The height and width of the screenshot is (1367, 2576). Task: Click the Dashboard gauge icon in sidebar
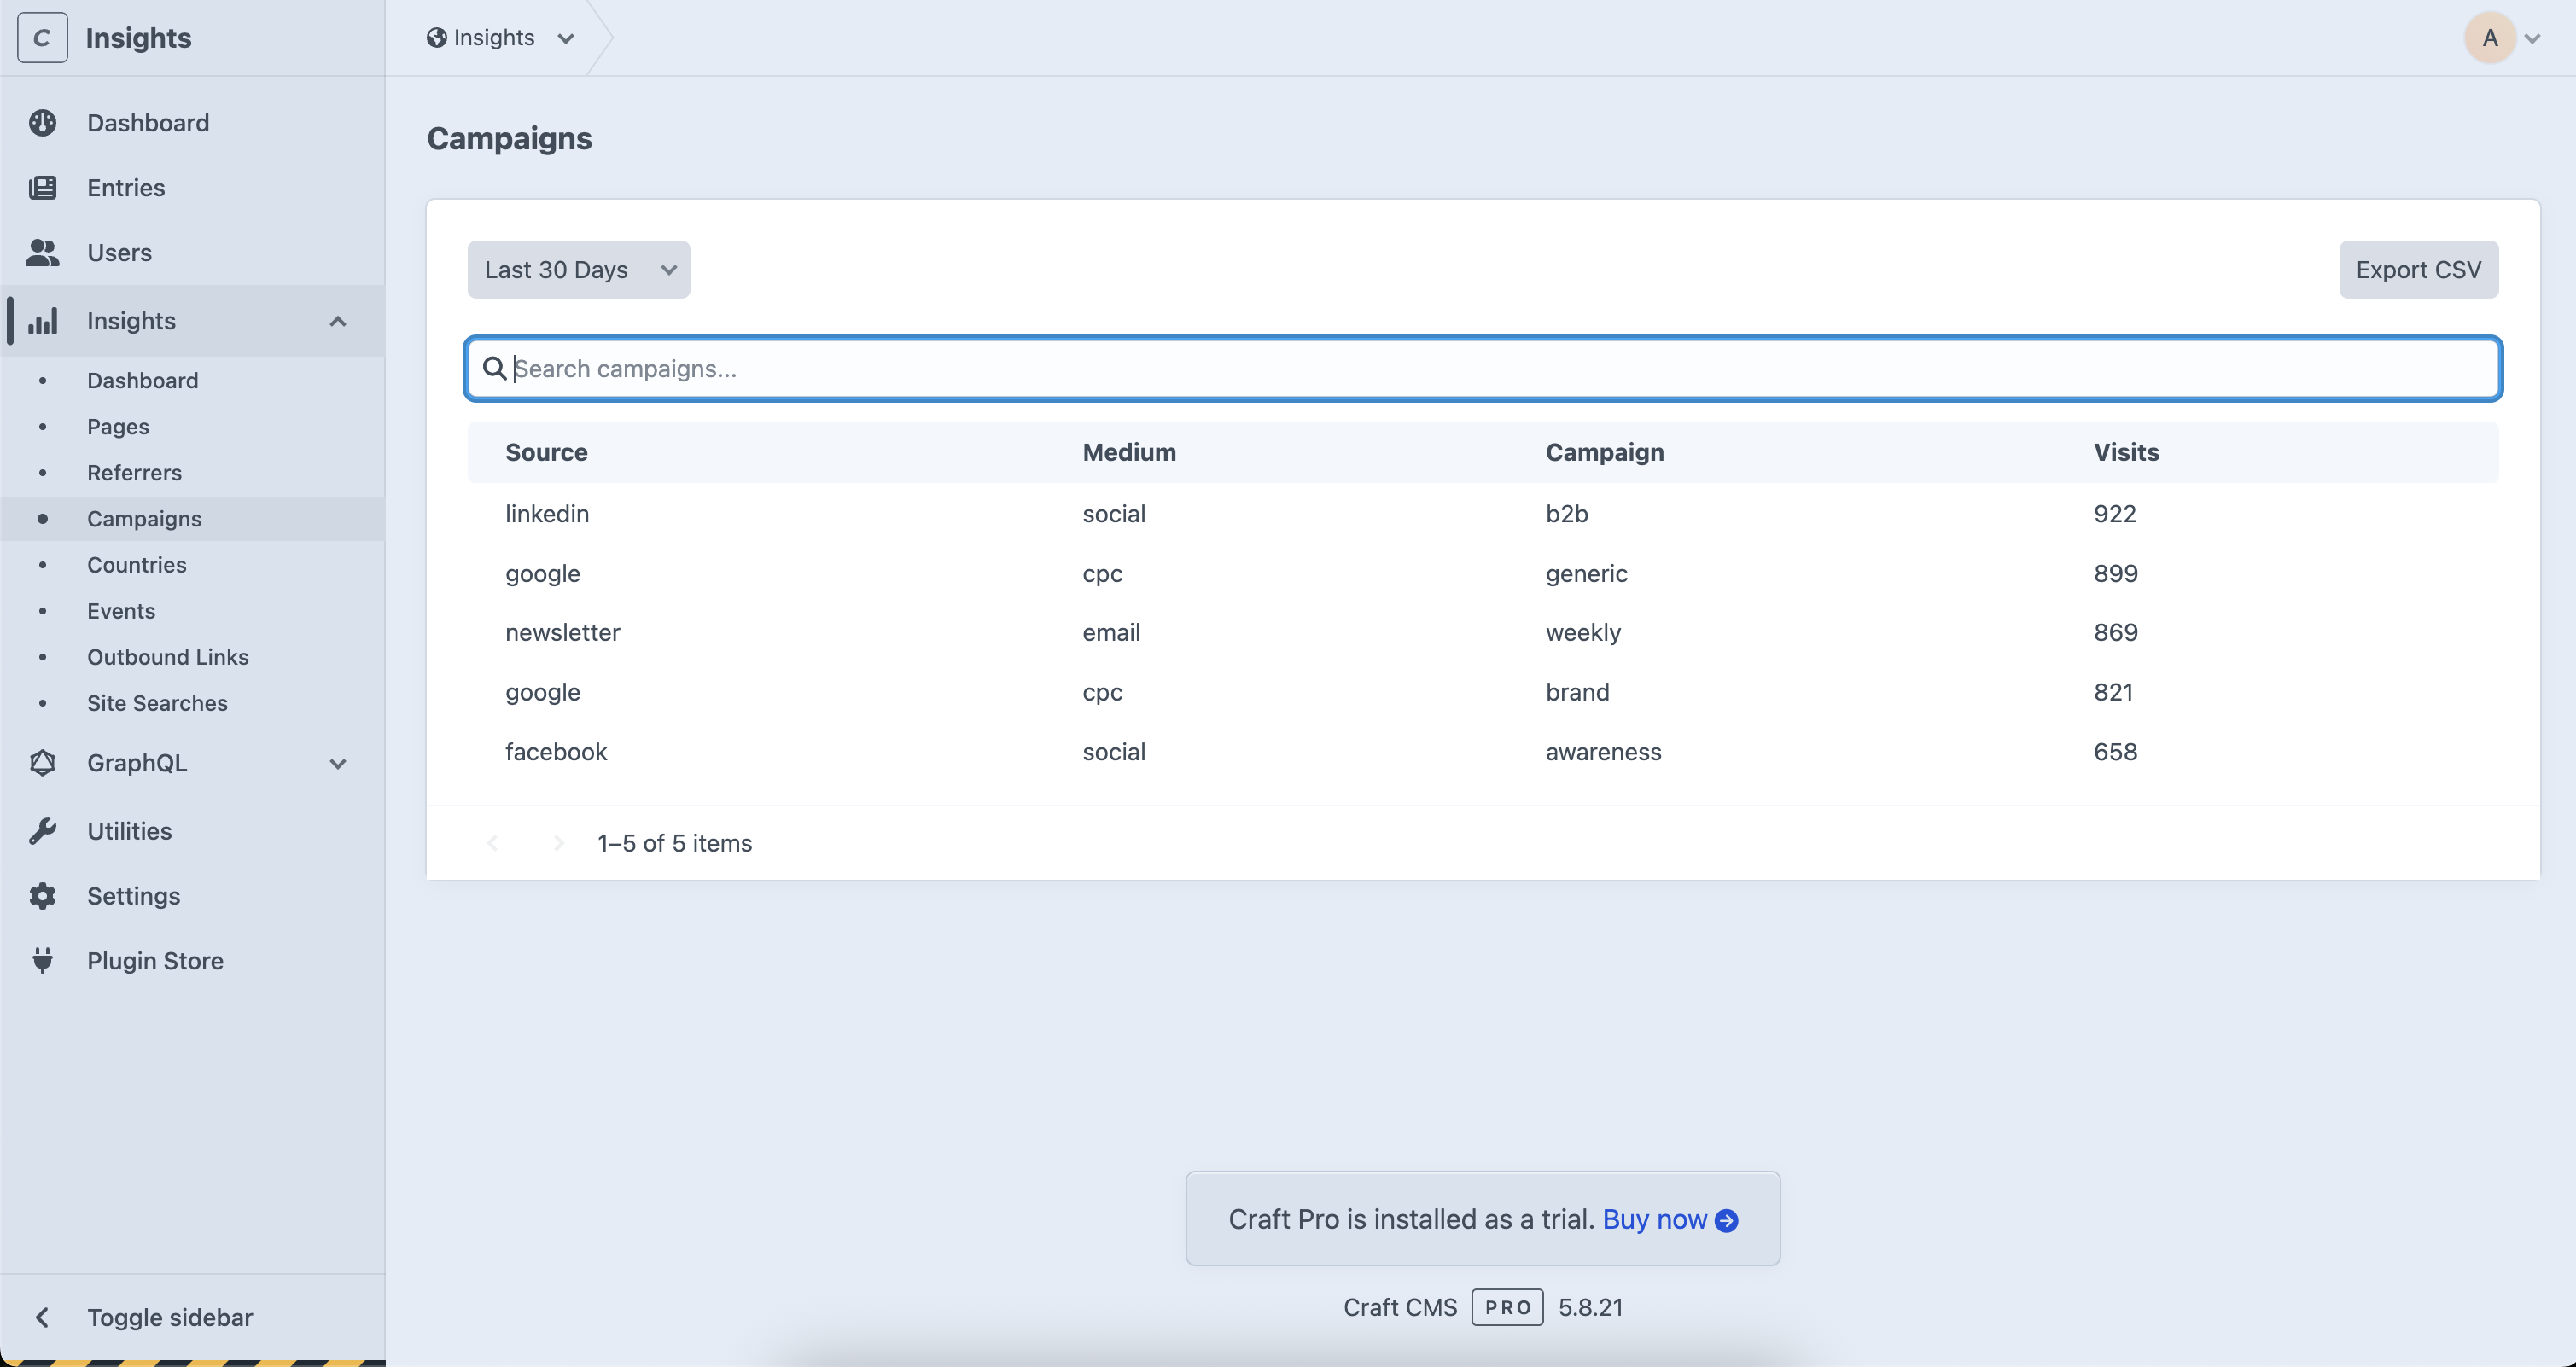pos(42,123)
